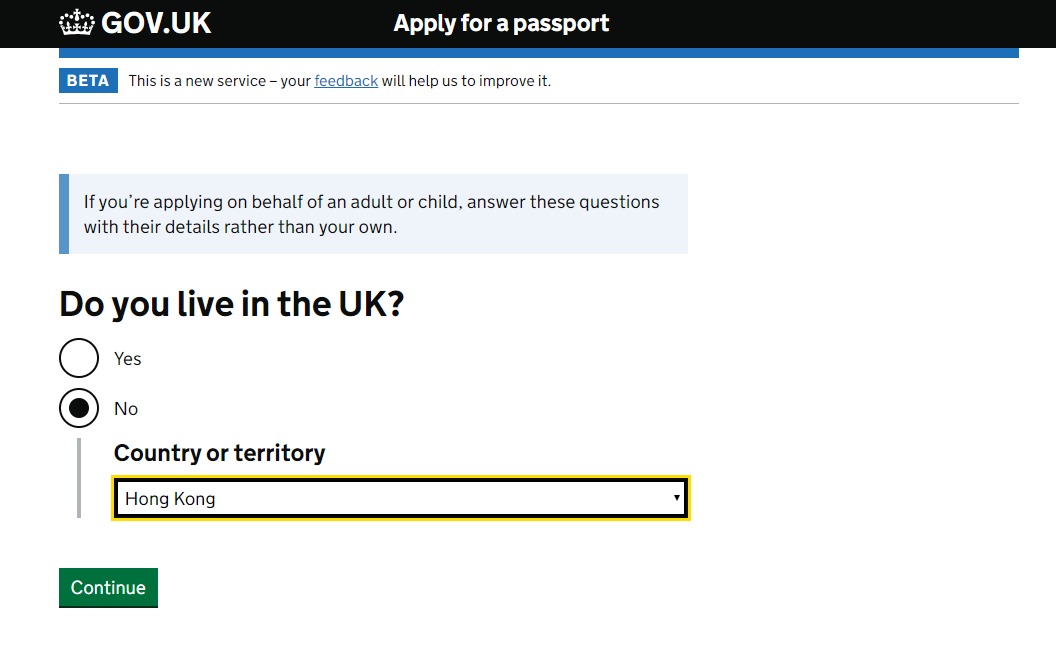Screen dimensions: 1056x671
Task: Click the green Continue button
Action: point(108,587)
